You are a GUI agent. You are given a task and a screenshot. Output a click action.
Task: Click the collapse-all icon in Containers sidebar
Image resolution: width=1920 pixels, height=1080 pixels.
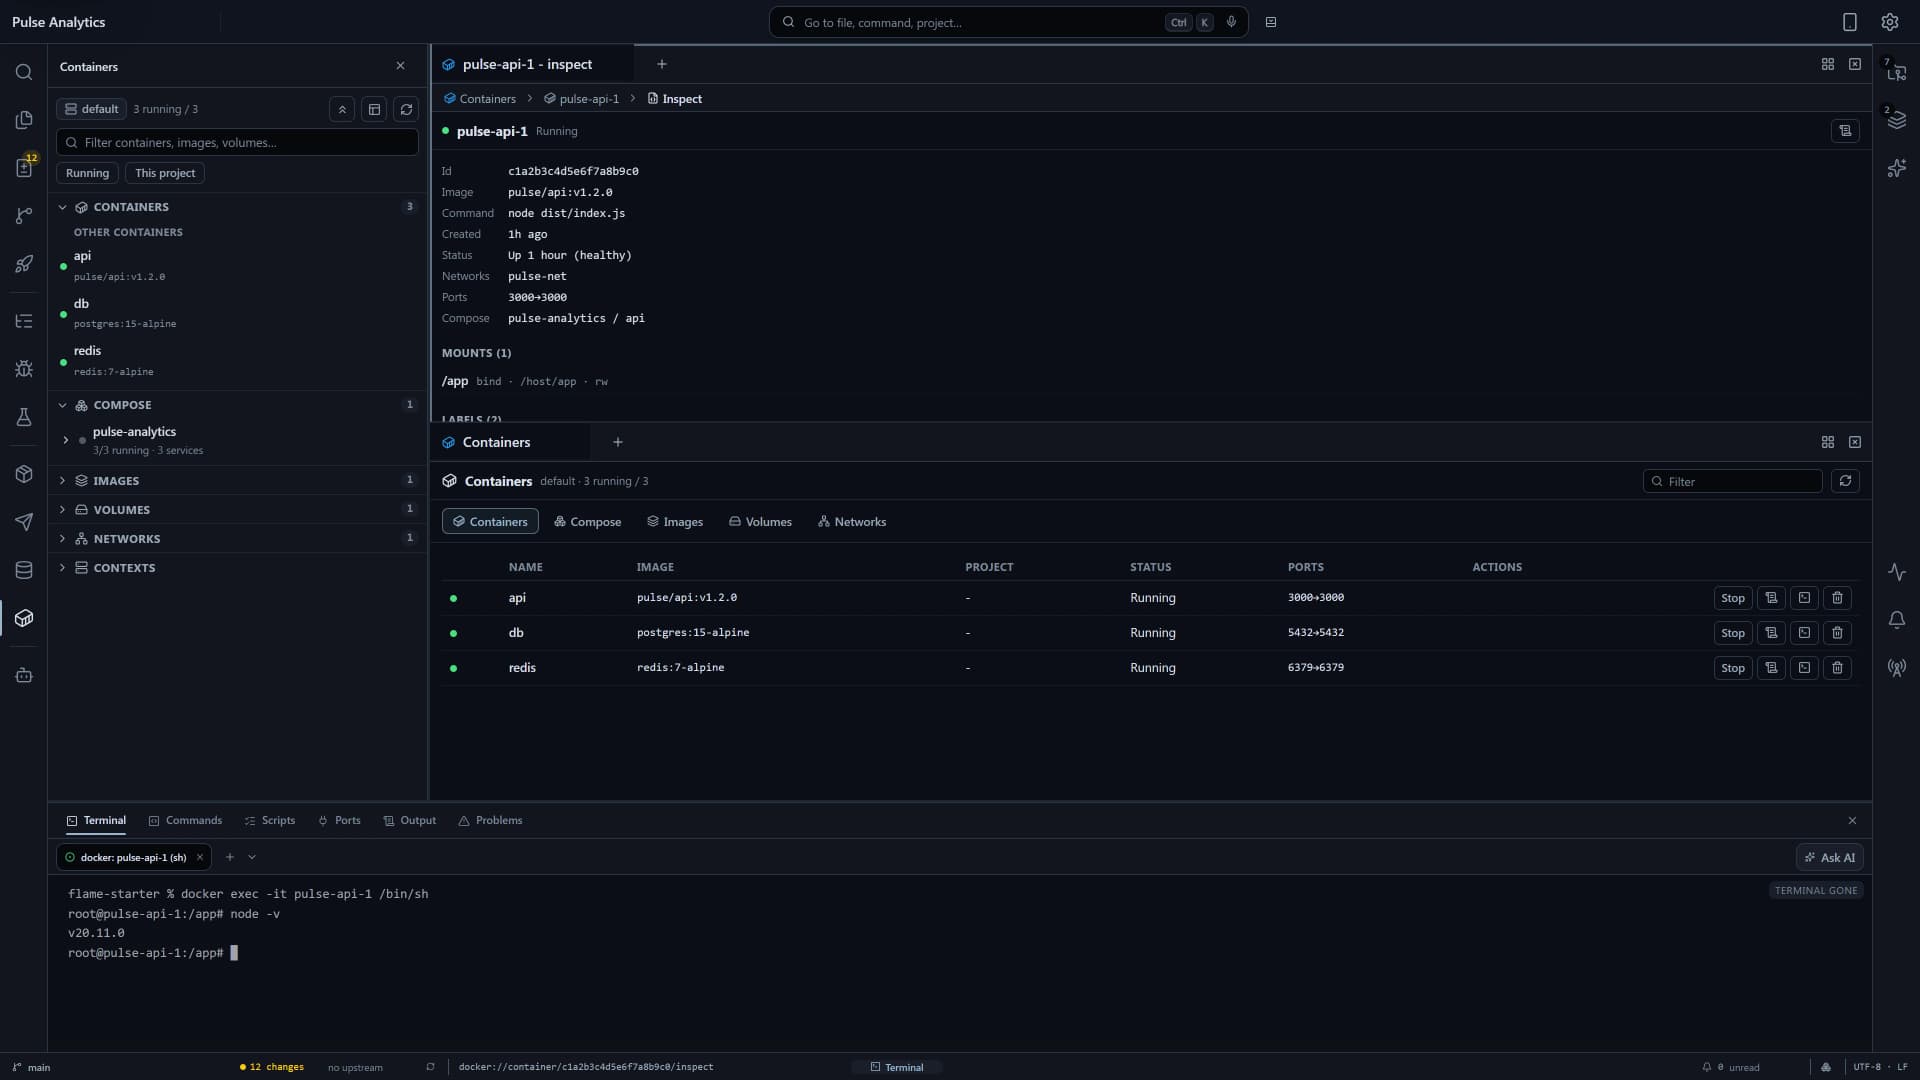pos(342,109)
